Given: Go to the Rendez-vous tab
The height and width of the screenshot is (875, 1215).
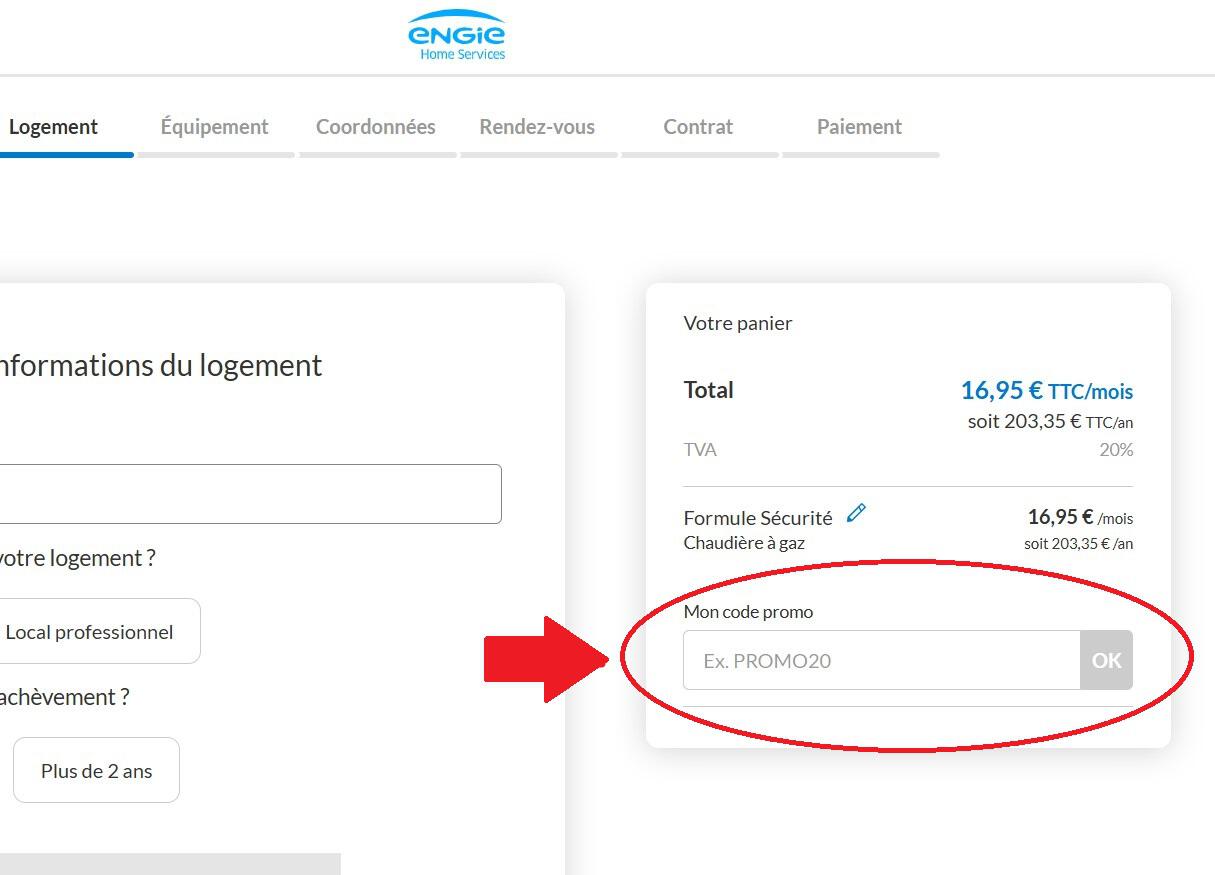Looking at the screenshot, I should click(x=536, y=126).
